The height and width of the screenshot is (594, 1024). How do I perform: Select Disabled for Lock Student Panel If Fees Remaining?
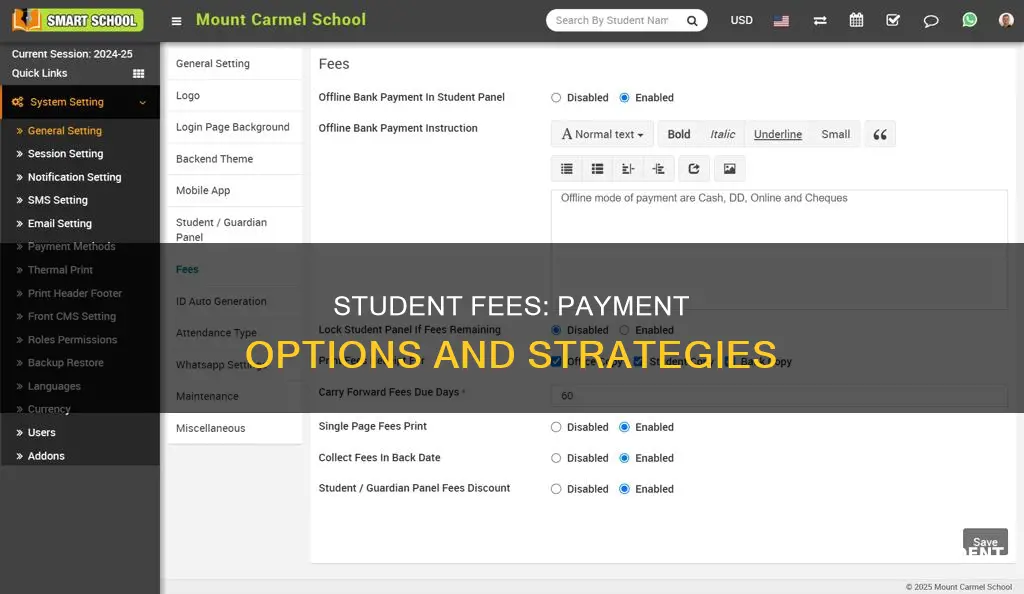tap(556, 330)
